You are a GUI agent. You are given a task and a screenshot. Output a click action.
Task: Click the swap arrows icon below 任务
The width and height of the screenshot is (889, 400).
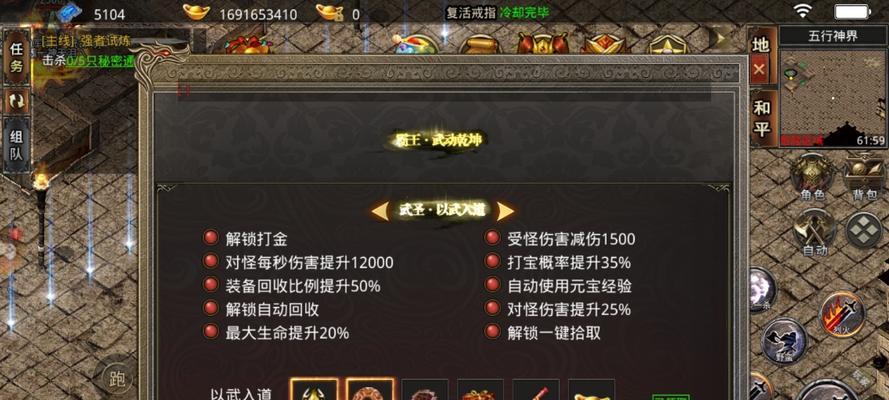click(16, 101)
